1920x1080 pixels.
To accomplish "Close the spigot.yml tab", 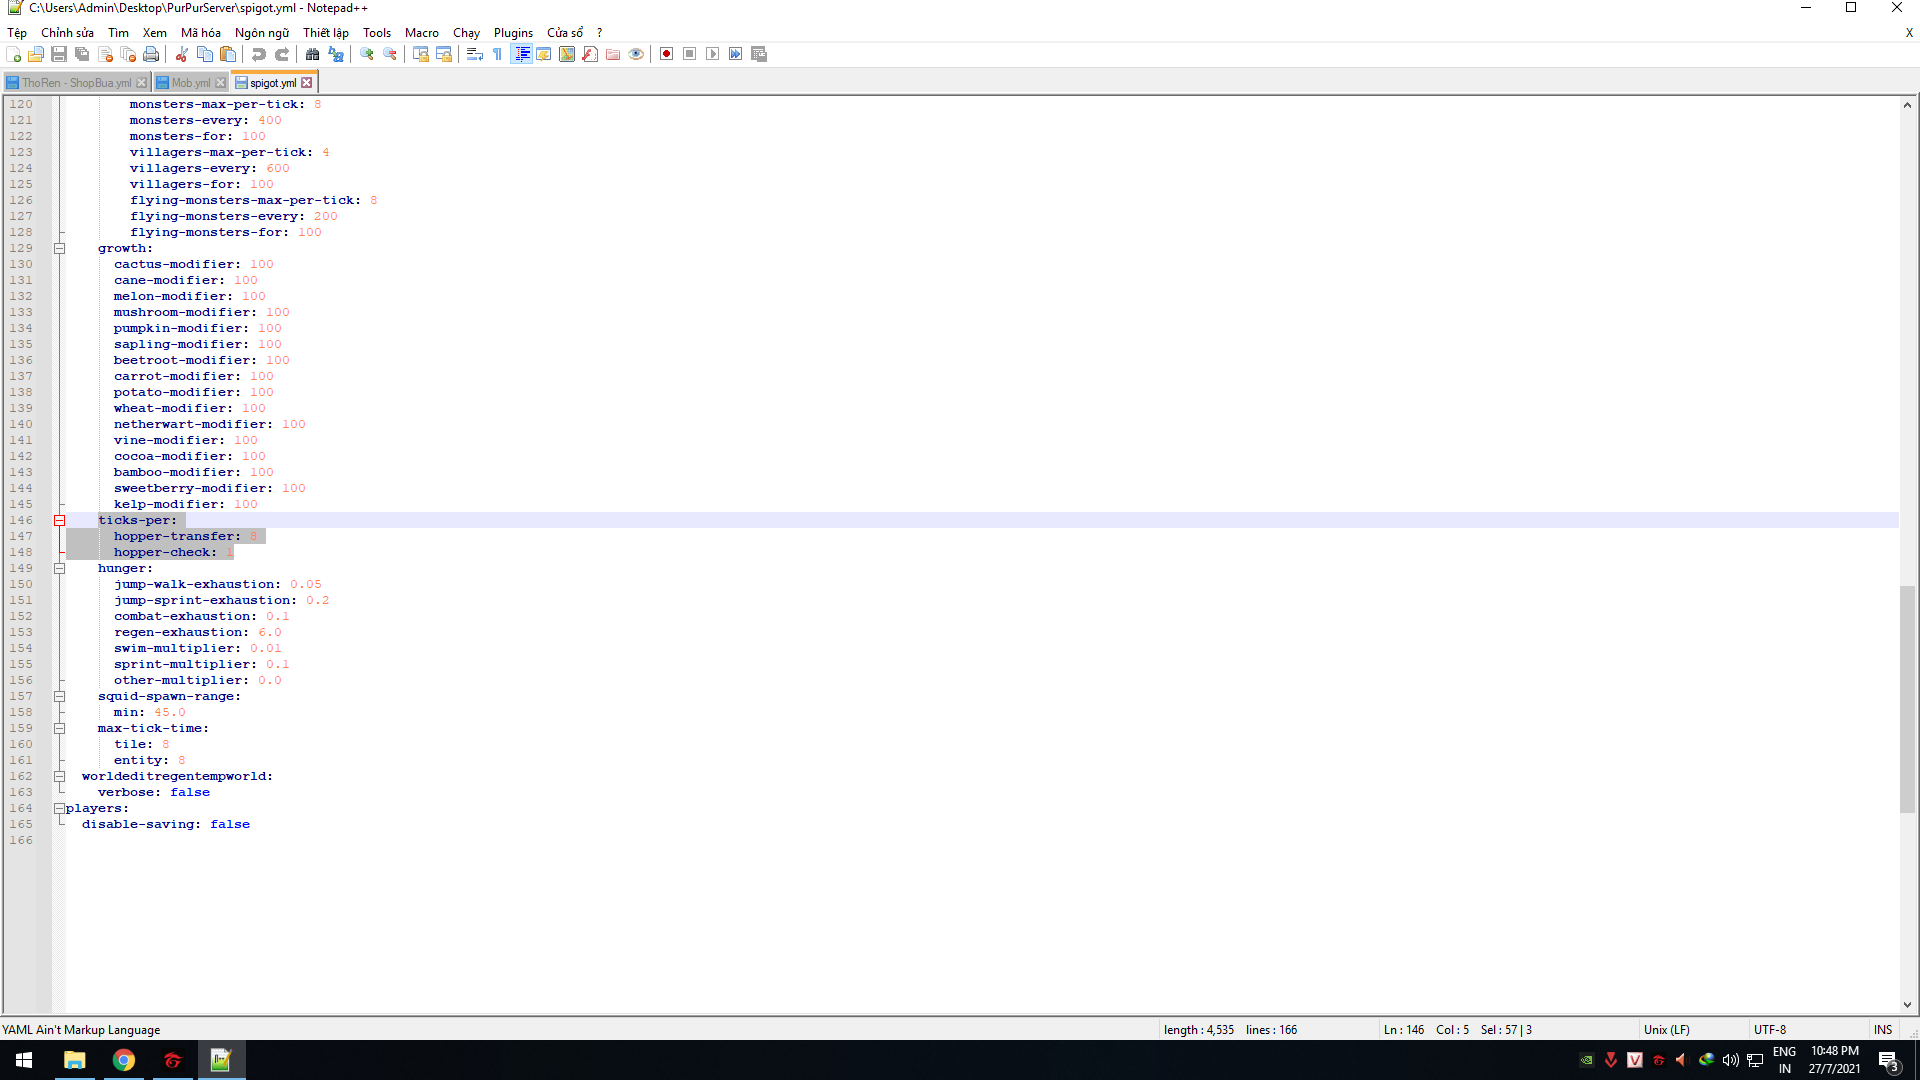I will pyautogui.click(x=307, y=83).
